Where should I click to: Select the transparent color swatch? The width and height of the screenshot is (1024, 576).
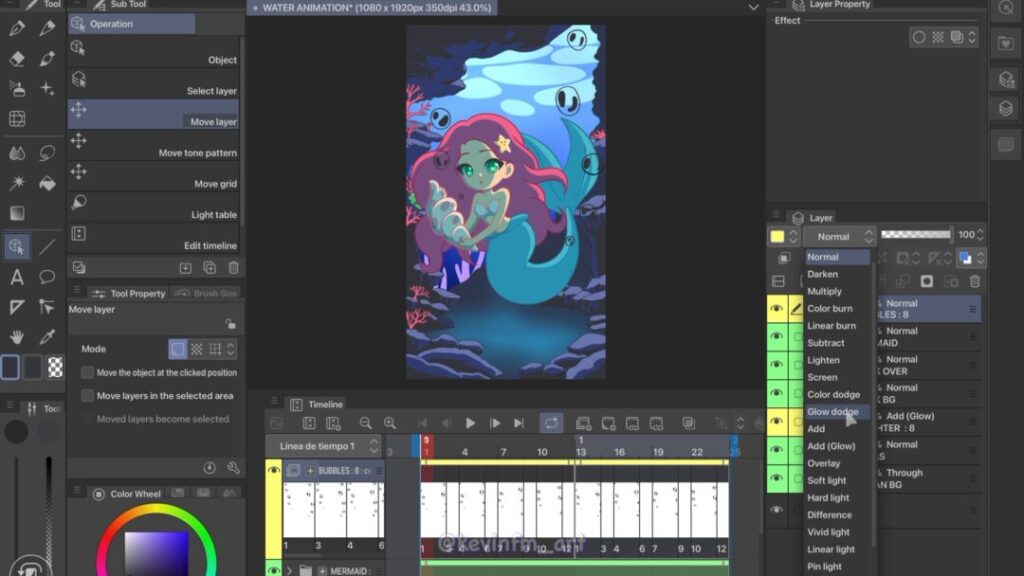click(x=56, y=368)
